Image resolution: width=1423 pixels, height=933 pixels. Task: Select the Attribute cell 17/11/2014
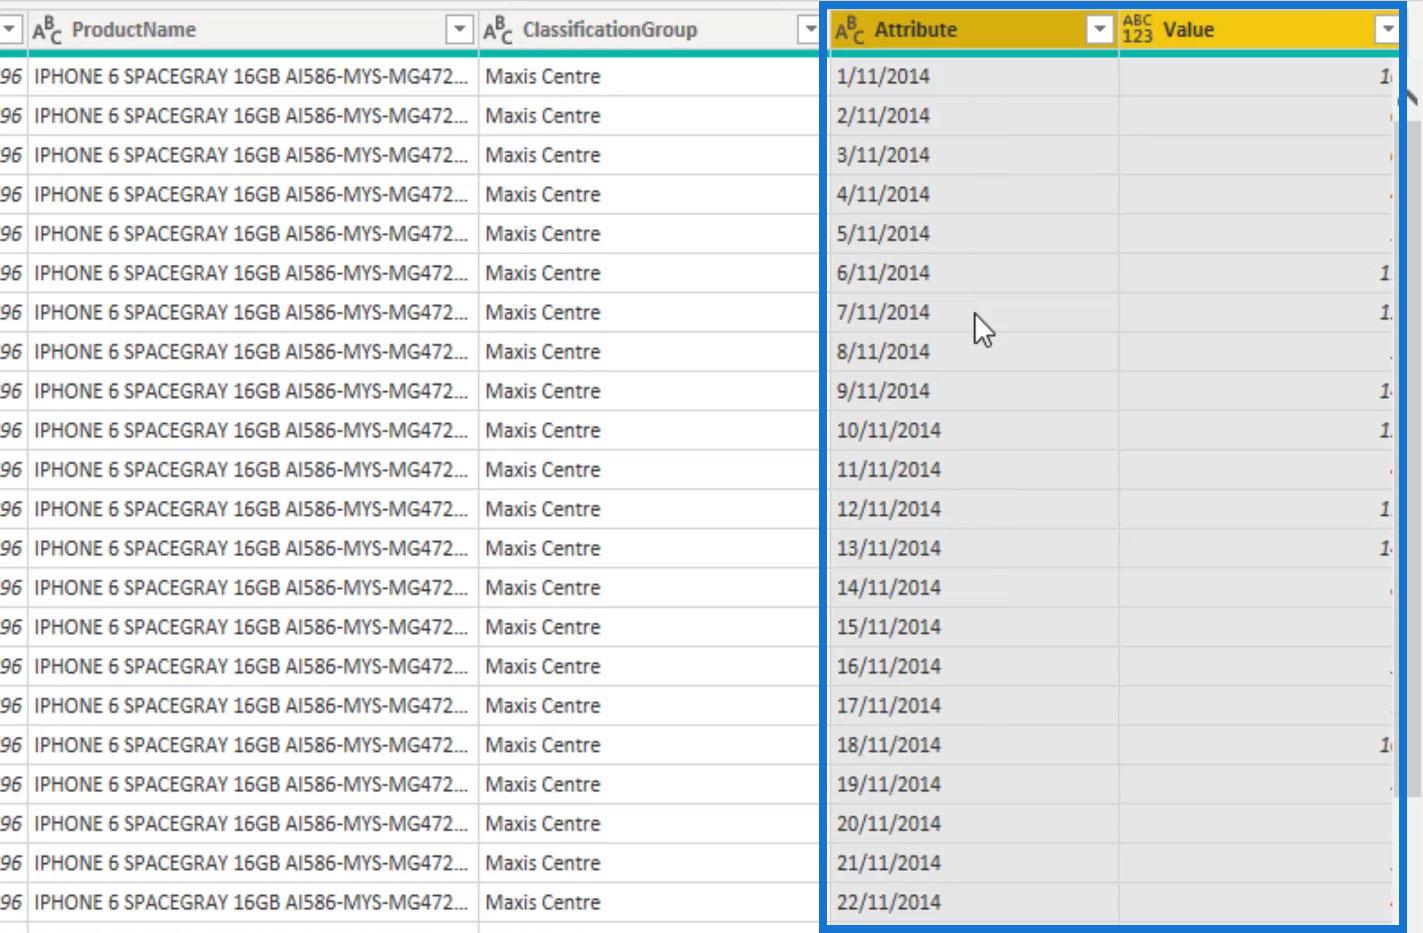(973, 706)
